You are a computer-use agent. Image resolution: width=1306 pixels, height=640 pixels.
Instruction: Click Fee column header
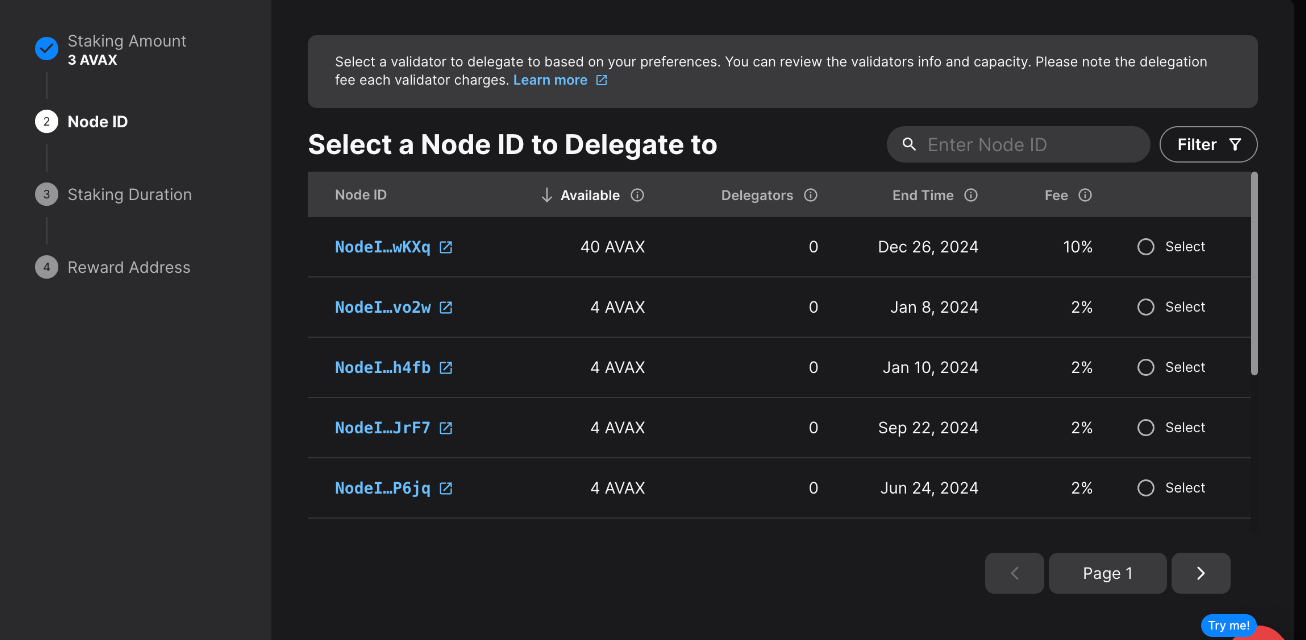pyautogui.click(x=1056, y=195)
